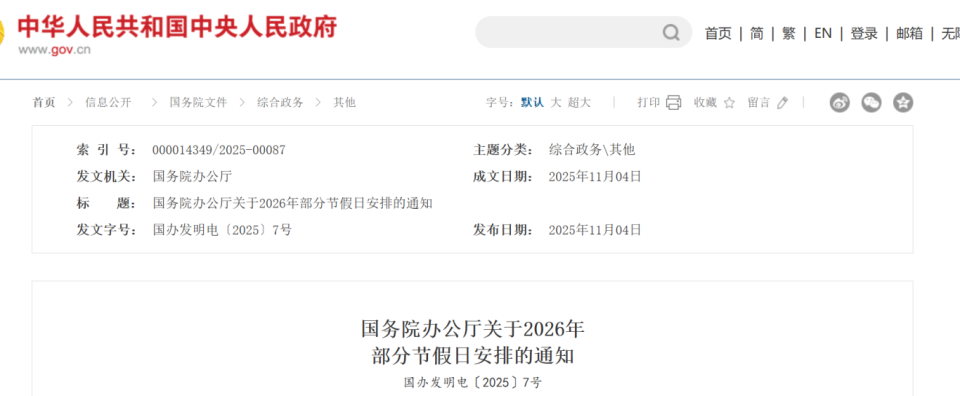Image resolution: width=960 pixels, height=396 pixels.
Task: Set font size to 默认
Action: point(532,103)
